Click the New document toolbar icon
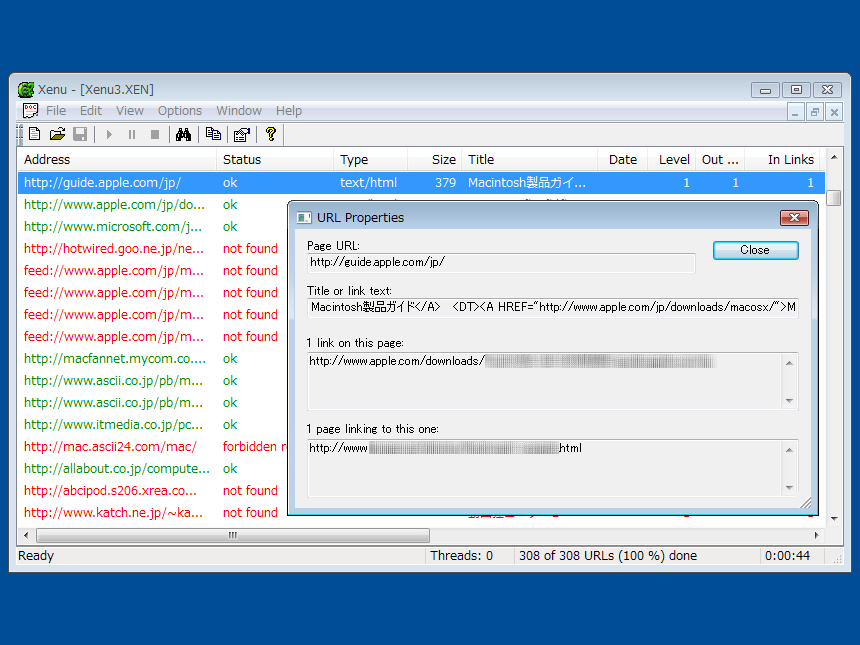 pyautogui.click(x=35, y=134)
